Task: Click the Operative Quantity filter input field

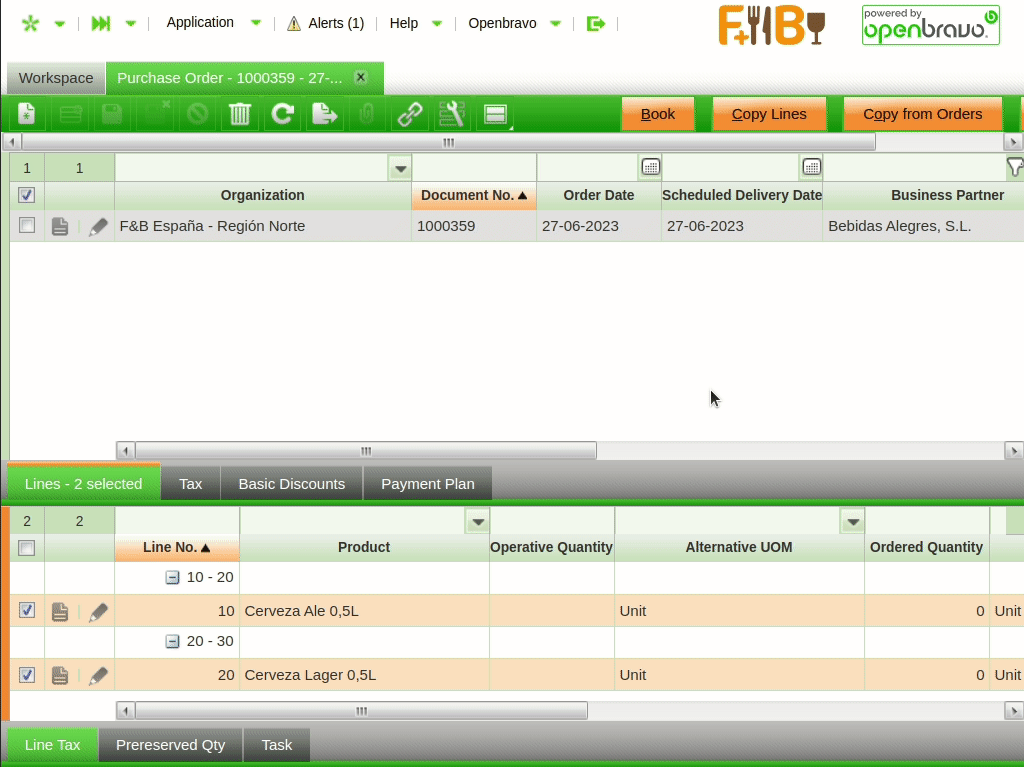Action: pyautogui.click(x=552, y=521)
